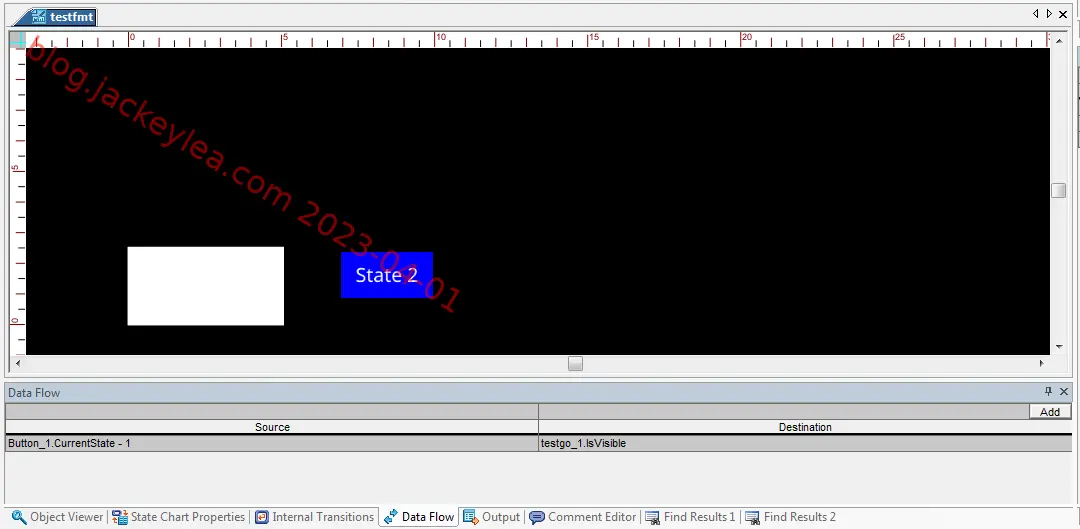Open the Comment Editor tab
1080x529 pixels.
tap(583, 517)
